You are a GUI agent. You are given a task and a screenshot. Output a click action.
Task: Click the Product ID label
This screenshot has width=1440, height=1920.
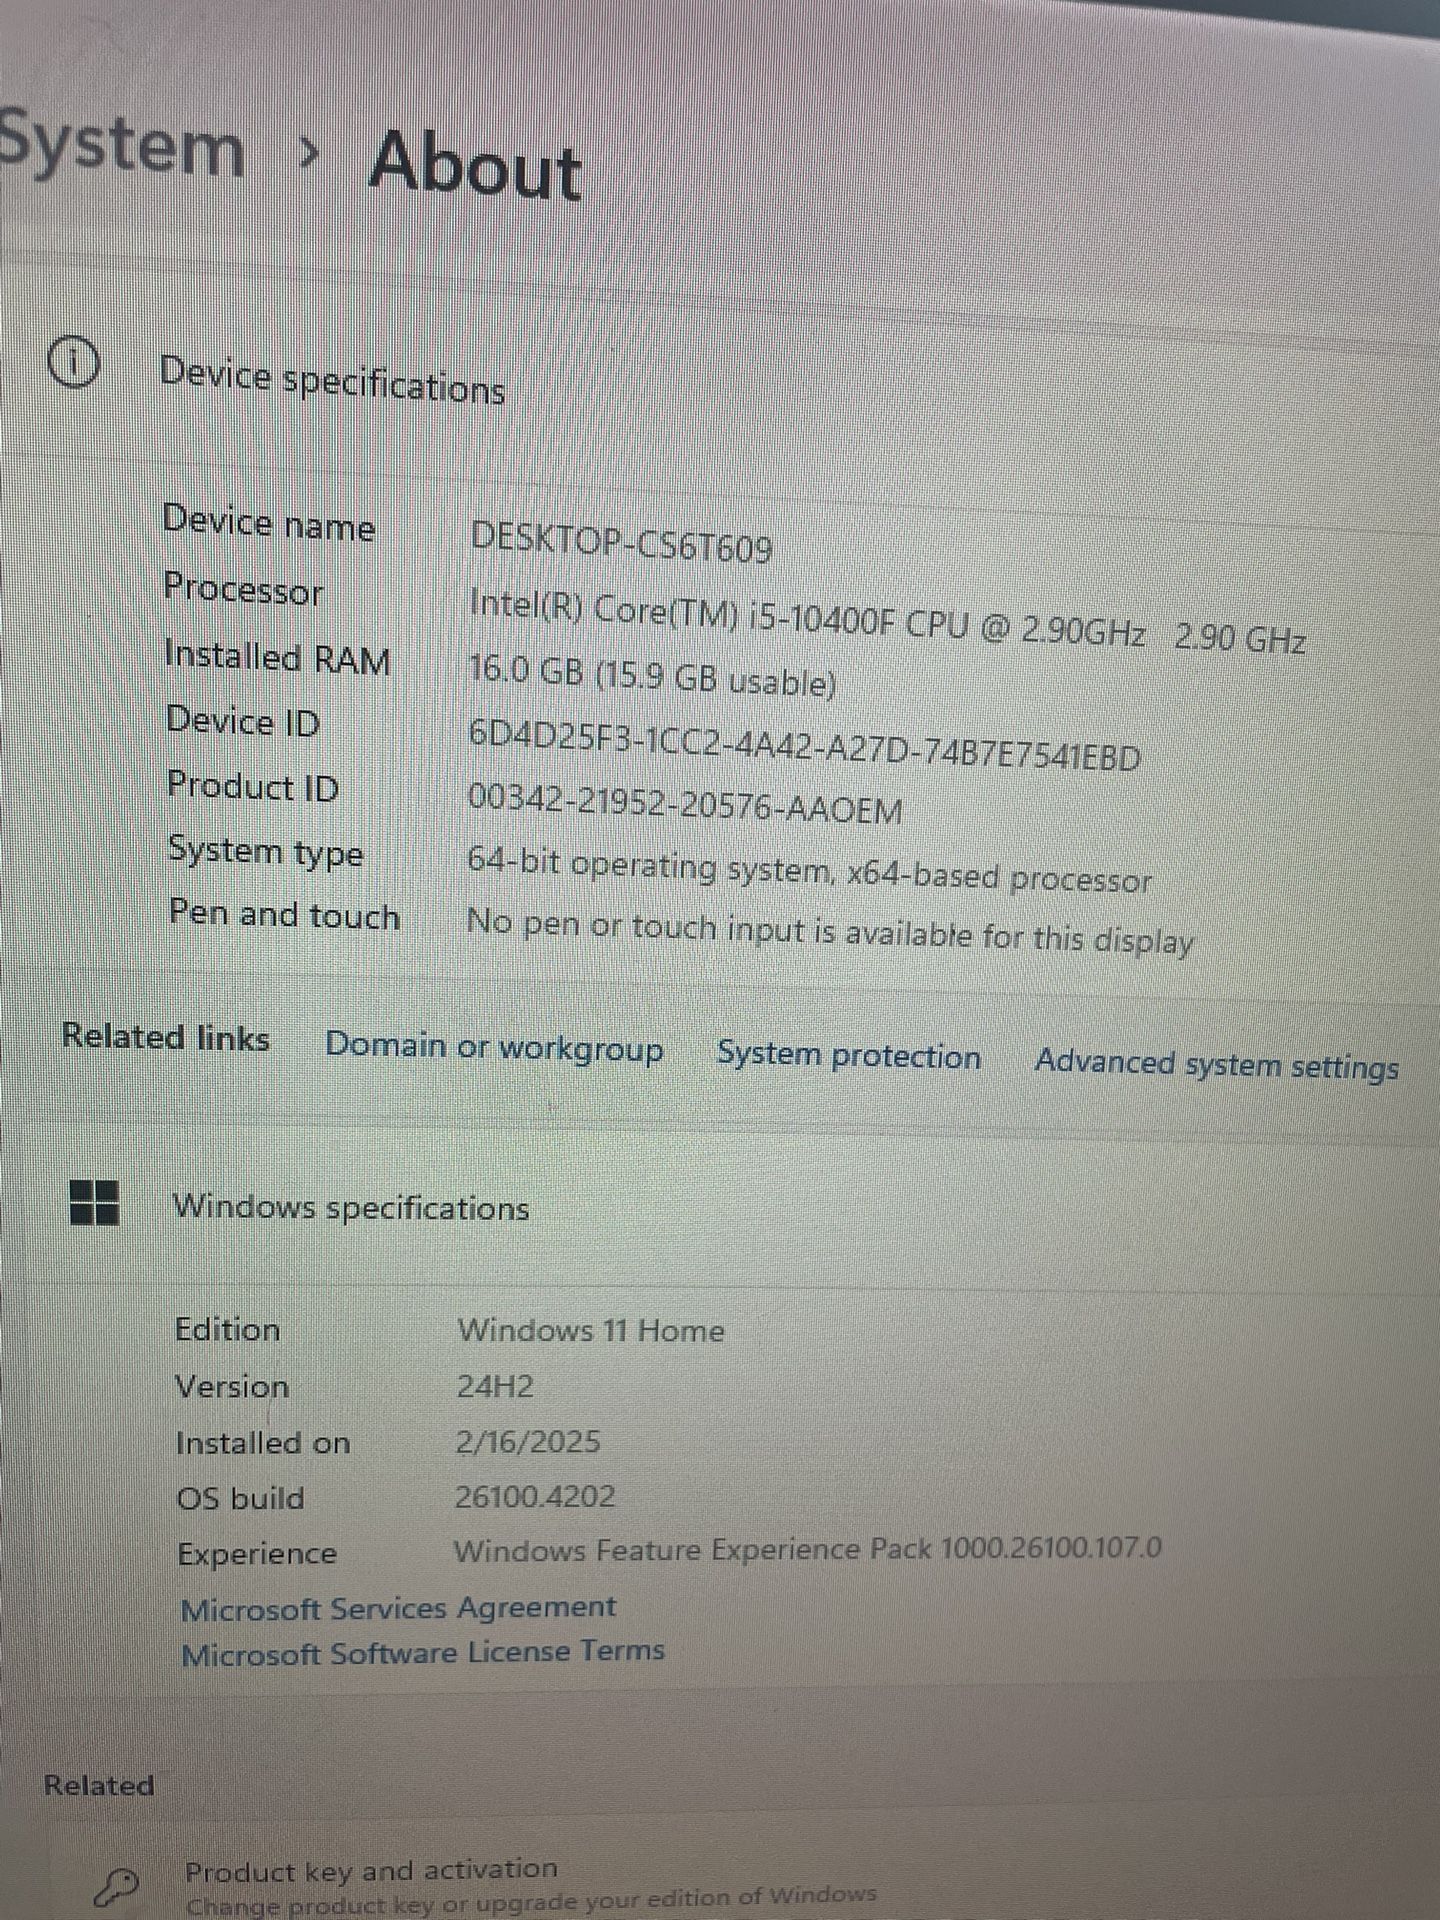tap(253, 785)
